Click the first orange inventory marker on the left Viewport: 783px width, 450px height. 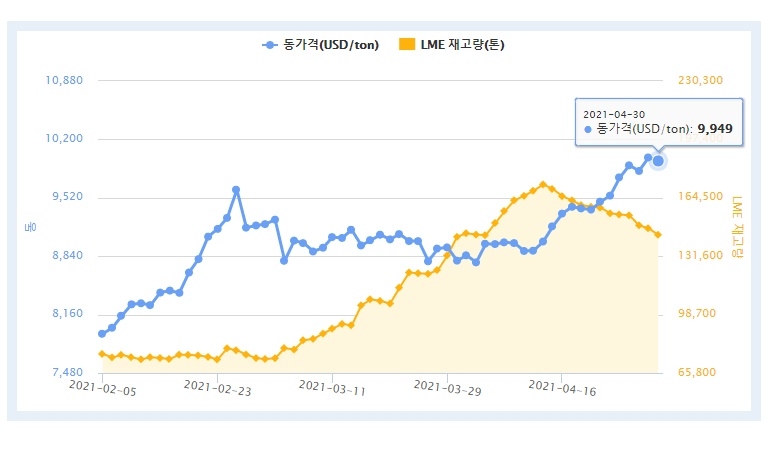click(102, 354)
